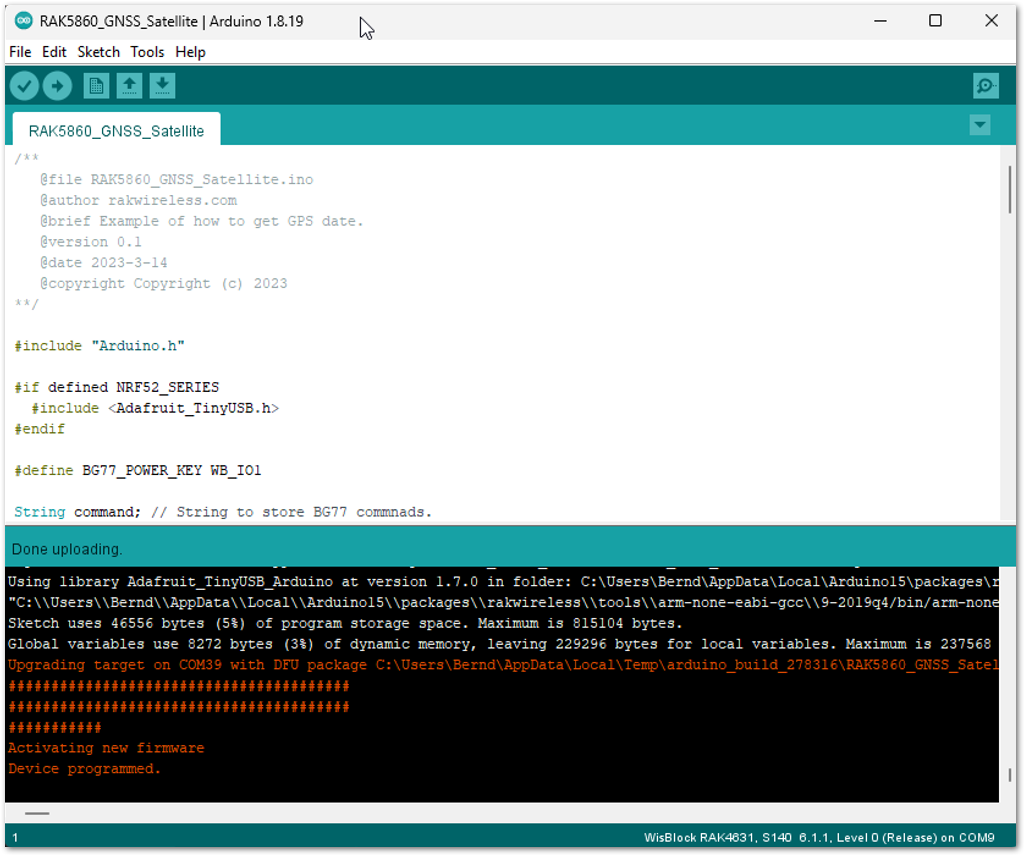Viewport: 1025px width, 856px height.
Task: Click the '@version 0.1' comment line
Action: point(91,242)
